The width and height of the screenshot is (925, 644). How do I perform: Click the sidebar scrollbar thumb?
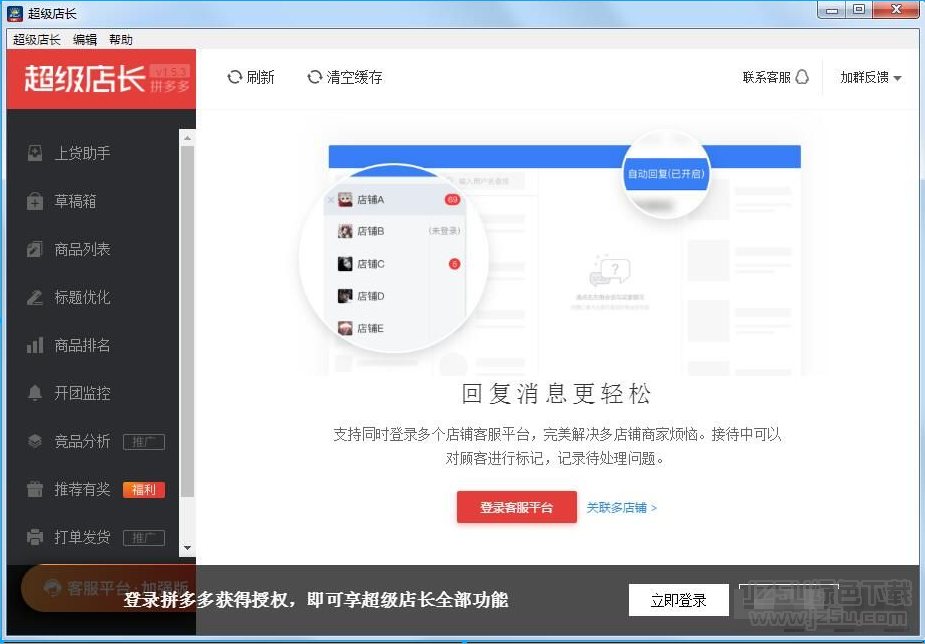187,321
